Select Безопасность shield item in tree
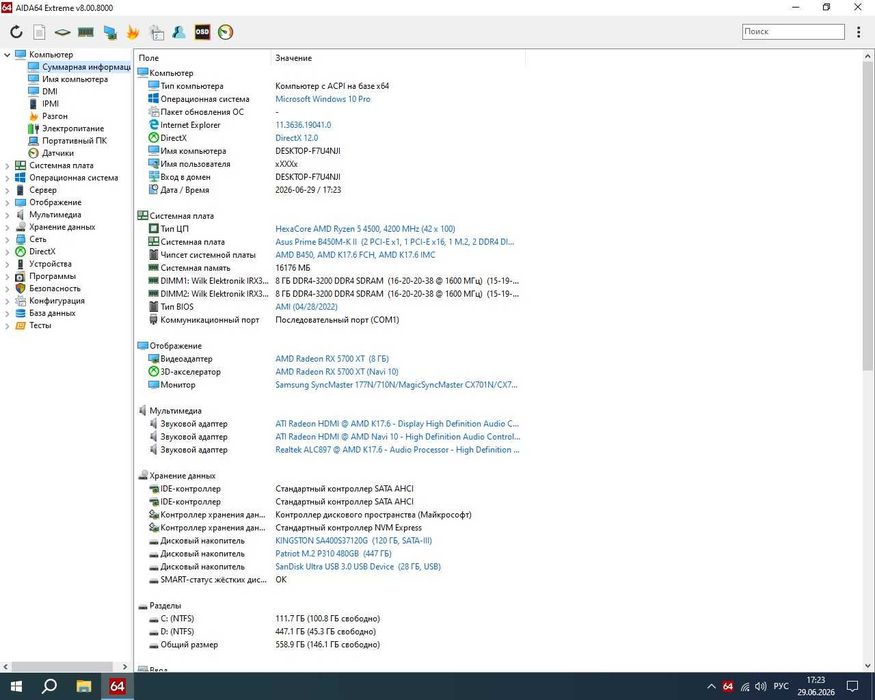 [x=55, y=289]
